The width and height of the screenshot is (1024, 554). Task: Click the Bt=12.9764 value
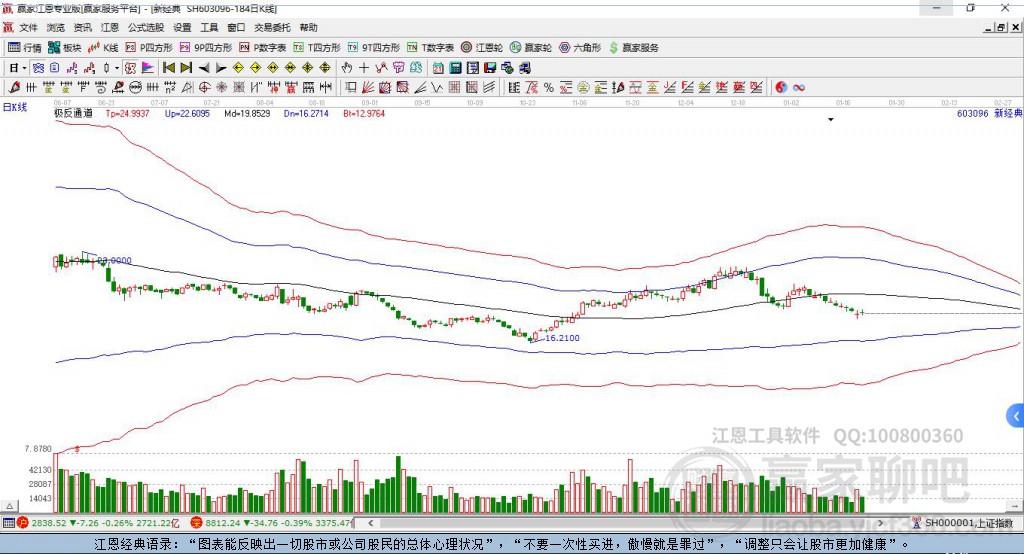coord(364,114)
